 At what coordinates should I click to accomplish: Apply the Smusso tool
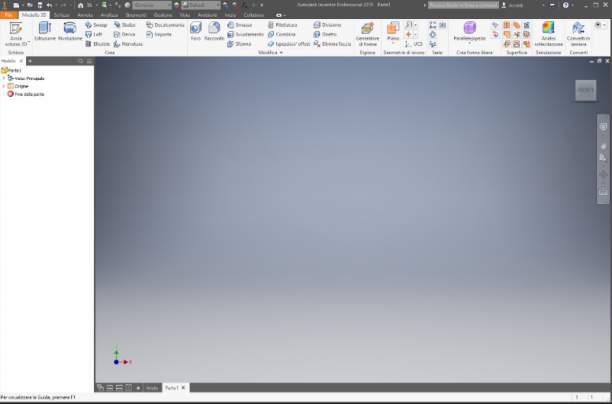click(x=240, y=25)
